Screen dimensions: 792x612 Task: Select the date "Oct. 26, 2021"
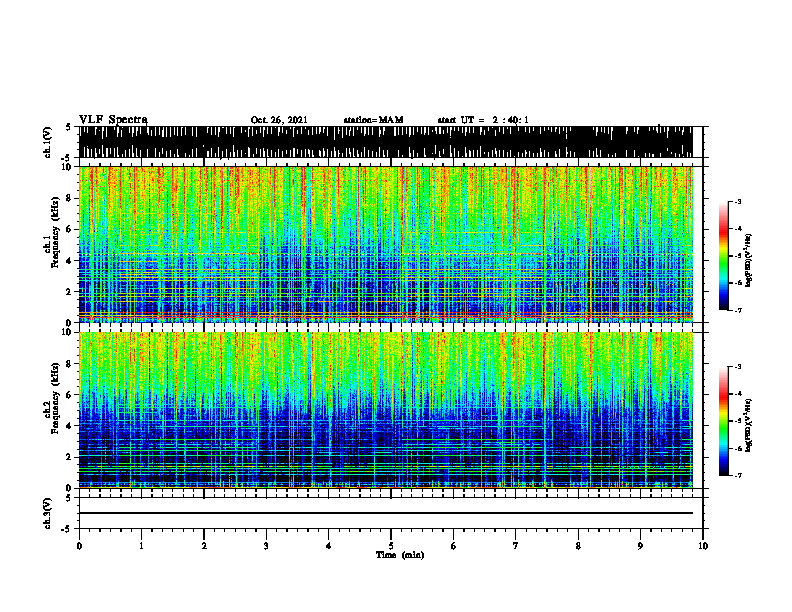(x=279, y=120)
